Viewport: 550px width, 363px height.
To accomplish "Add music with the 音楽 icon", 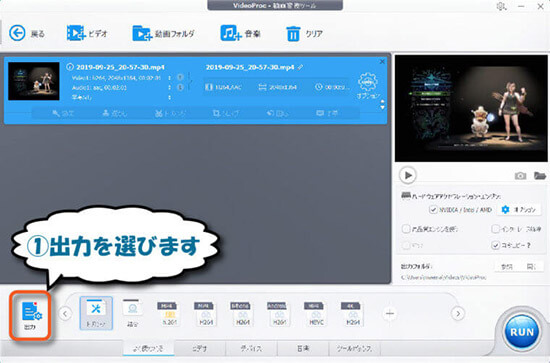I will 240,34.
